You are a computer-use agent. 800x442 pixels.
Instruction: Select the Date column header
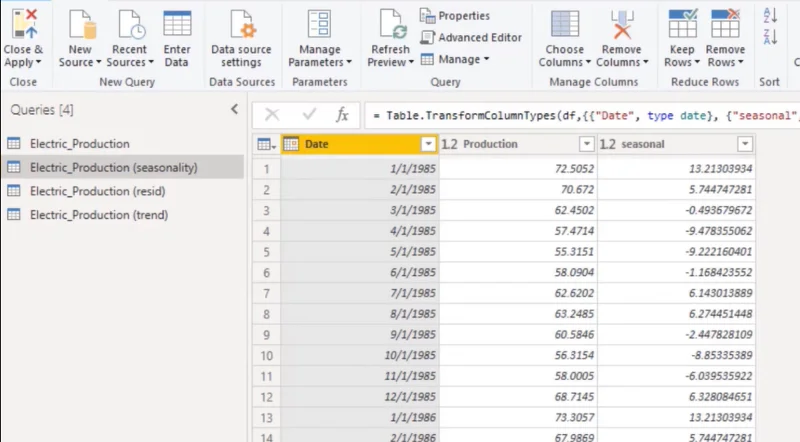[360, 144]
